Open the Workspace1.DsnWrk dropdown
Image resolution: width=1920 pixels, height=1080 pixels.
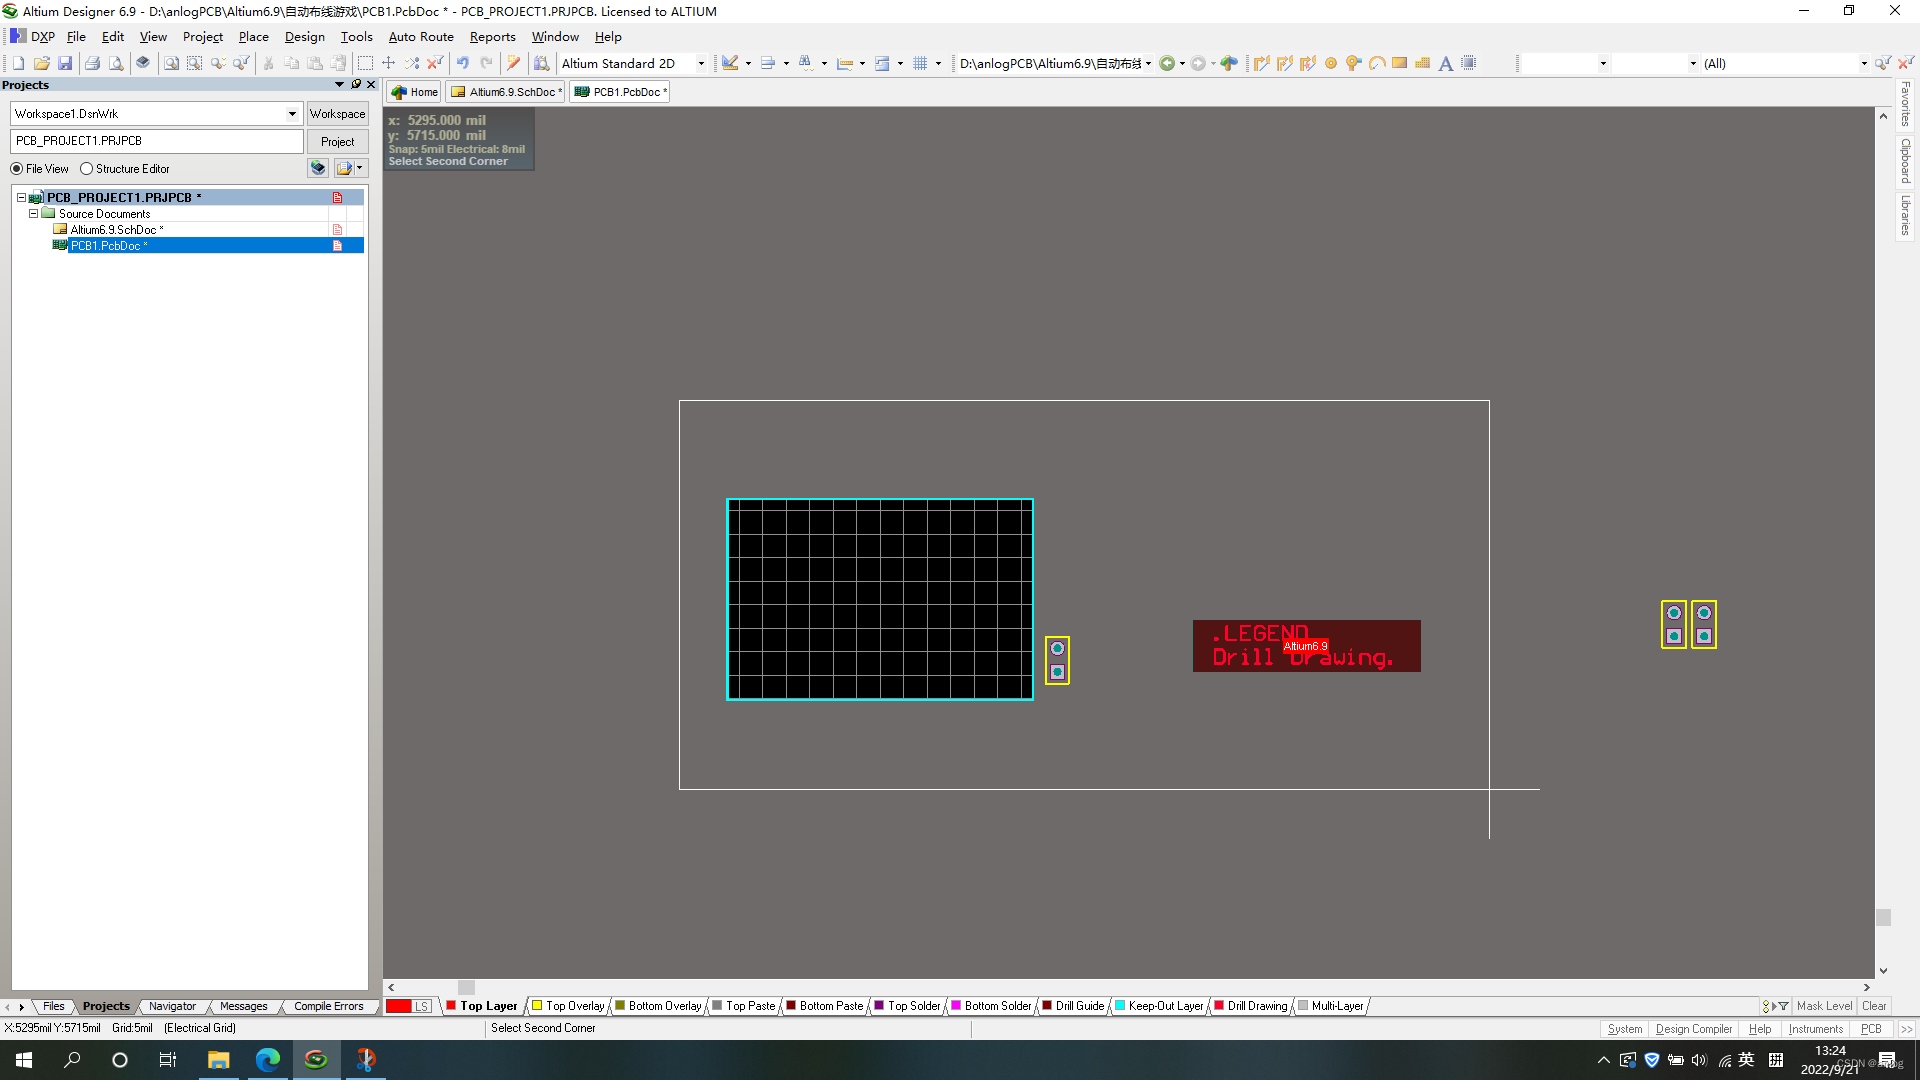(292, 114)
